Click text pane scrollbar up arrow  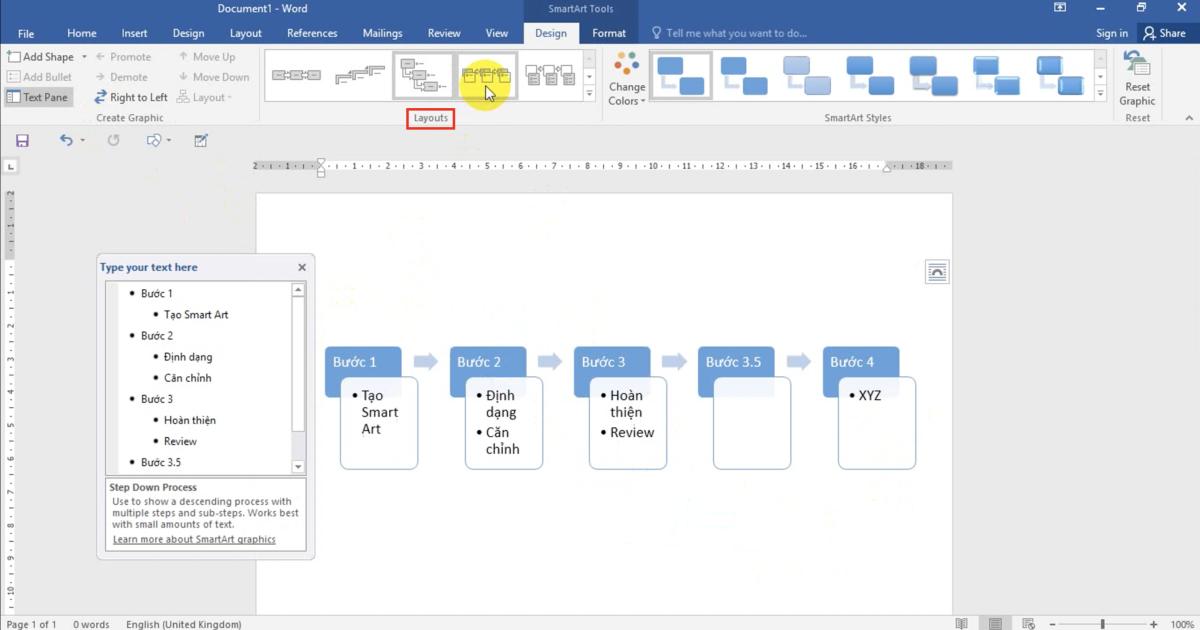pyautogui.click(x=298, y=290)
